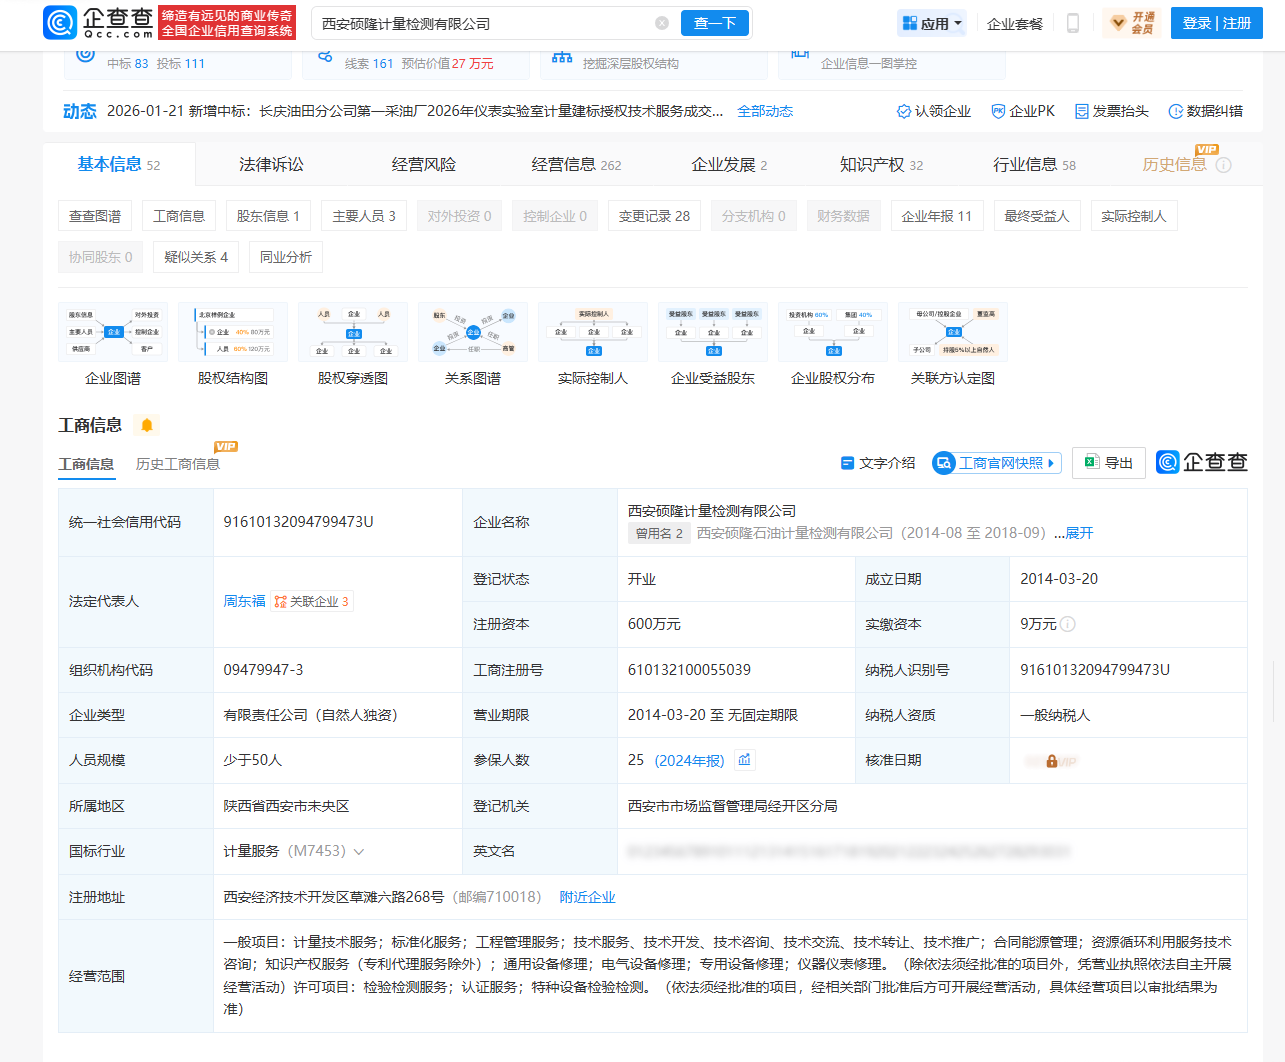Click the 查一下 search button
The image size is (1285, 1062).
(714, 23)
